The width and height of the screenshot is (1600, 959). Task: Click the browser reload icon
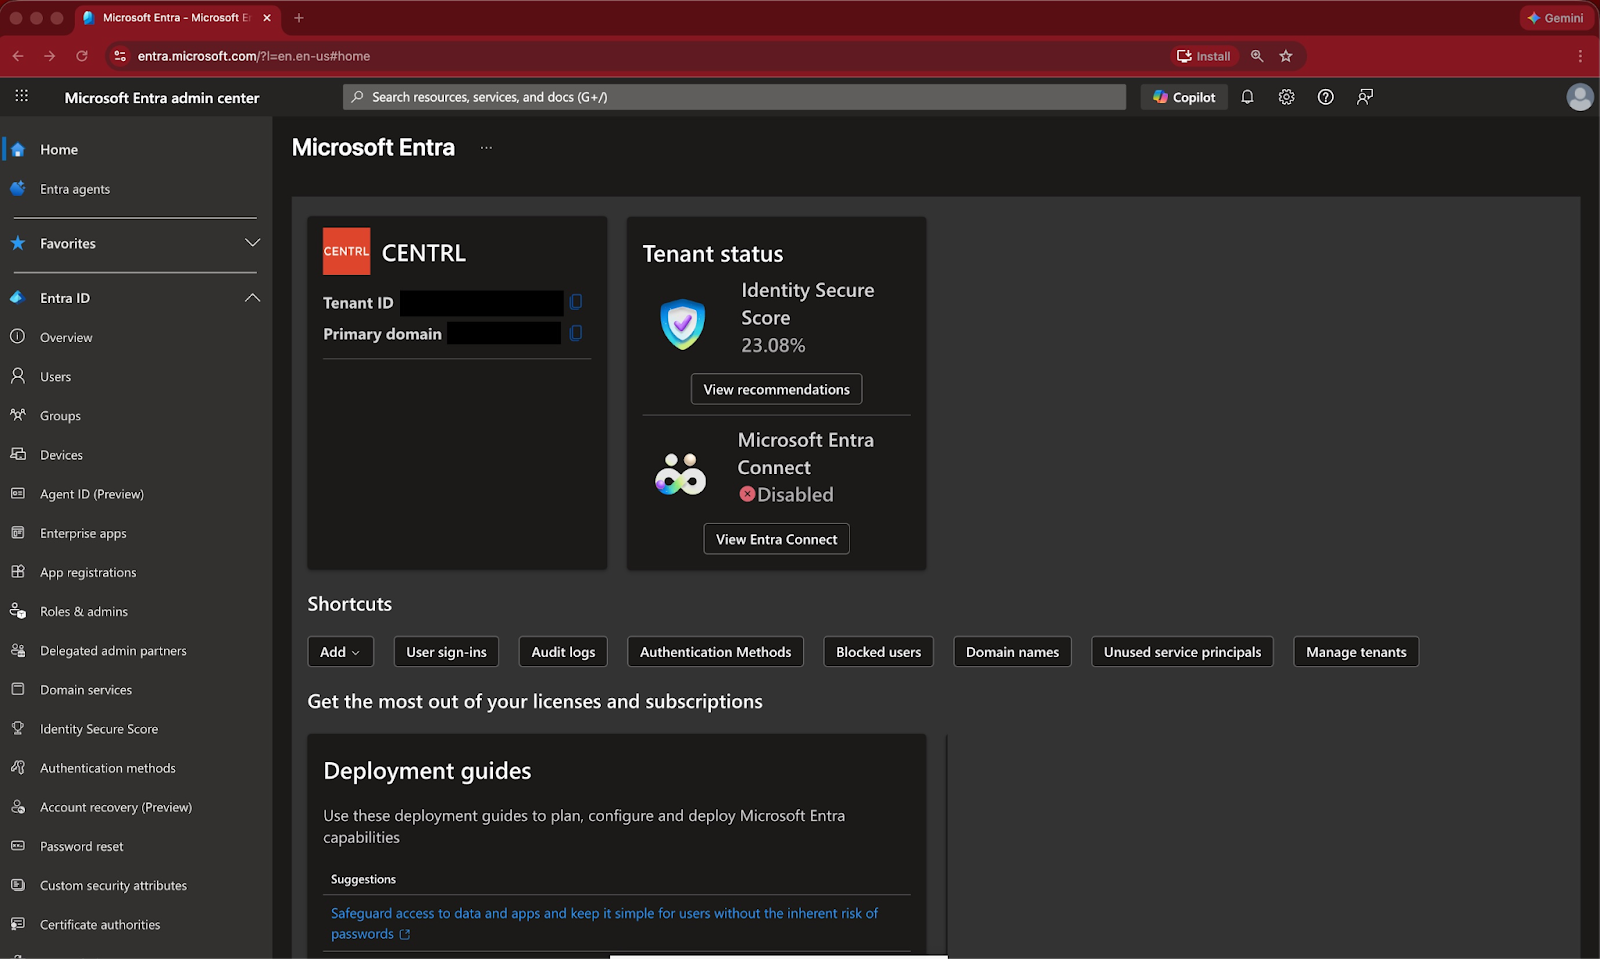82,56
